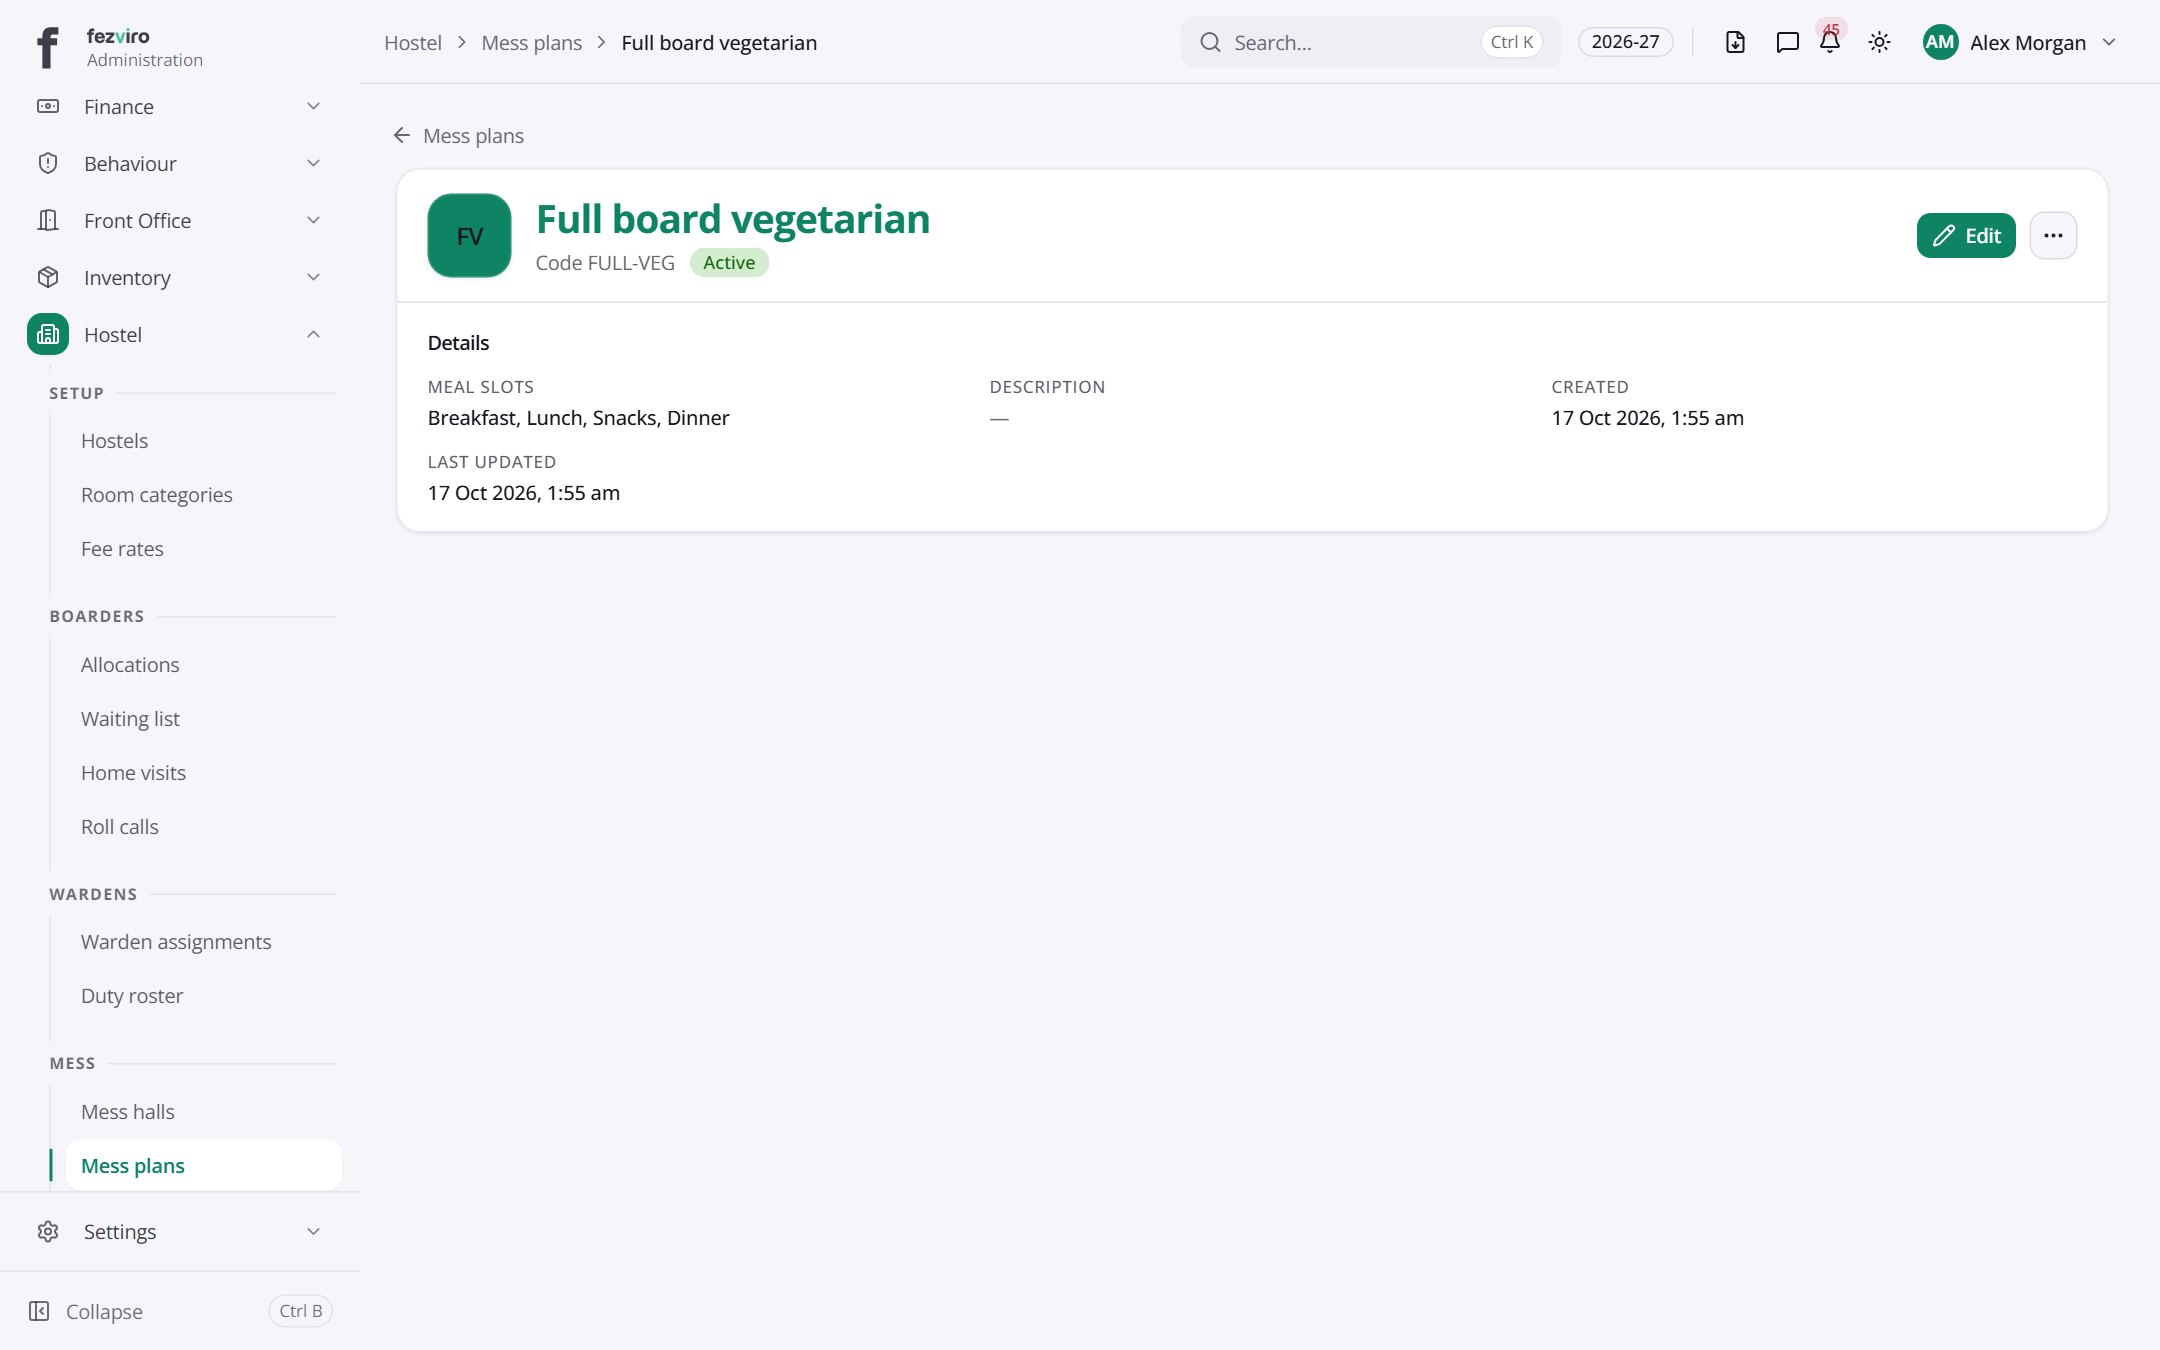Open the Finance module icon
This screenshot has width=2160, height=1350.
(x=48, y=106)
